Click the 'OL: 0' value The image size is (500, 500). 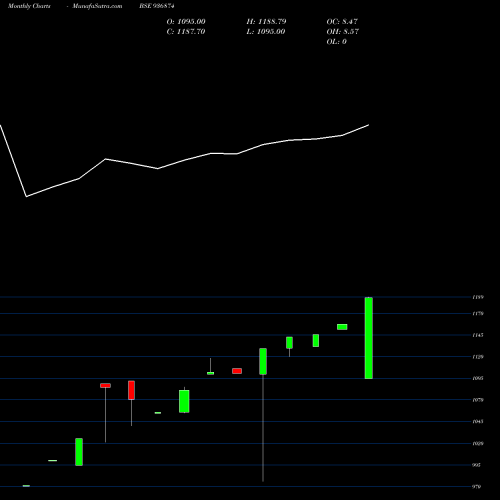click(x=336, y=42)
